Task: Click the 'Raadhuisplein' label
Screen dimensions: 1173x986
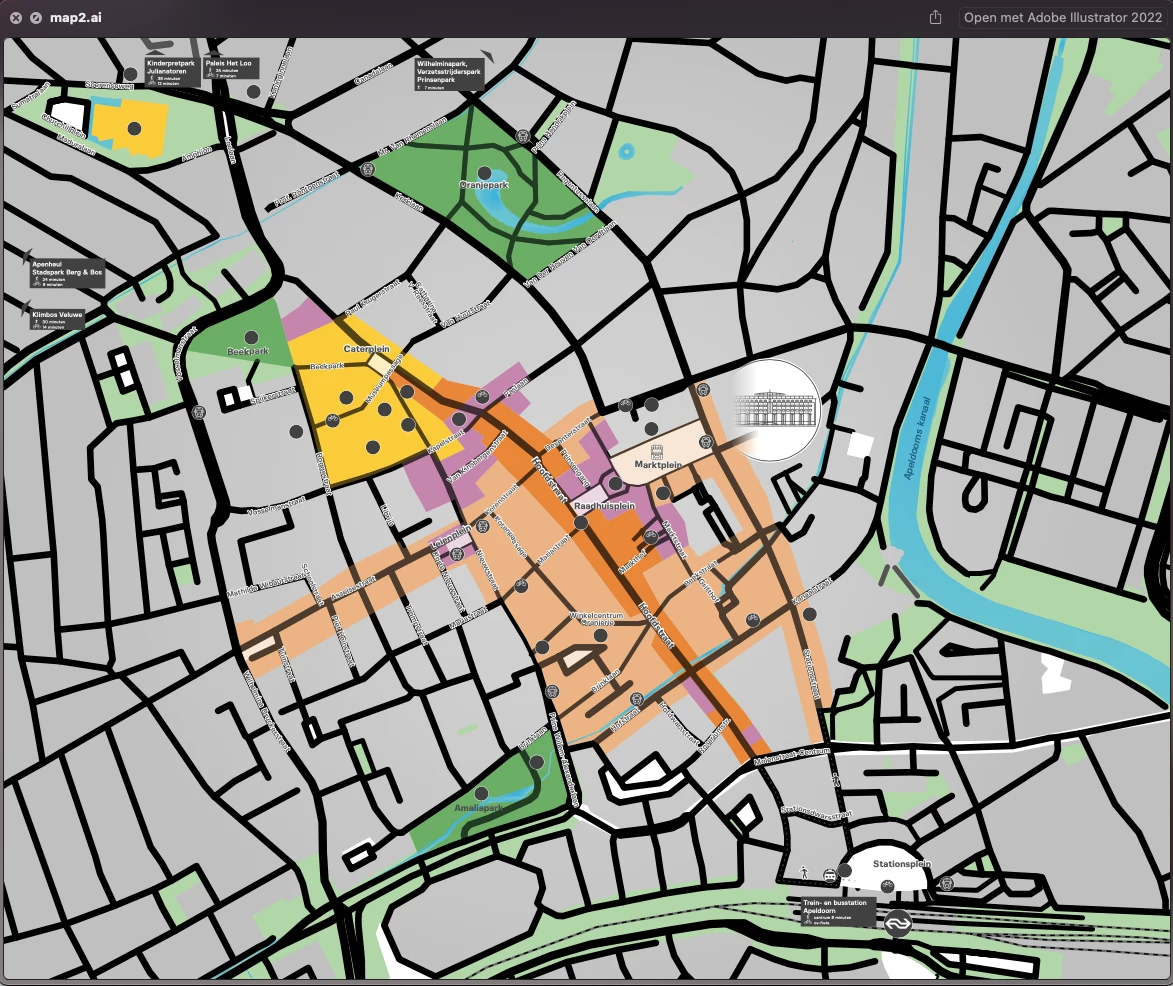Action: (604, 506)
